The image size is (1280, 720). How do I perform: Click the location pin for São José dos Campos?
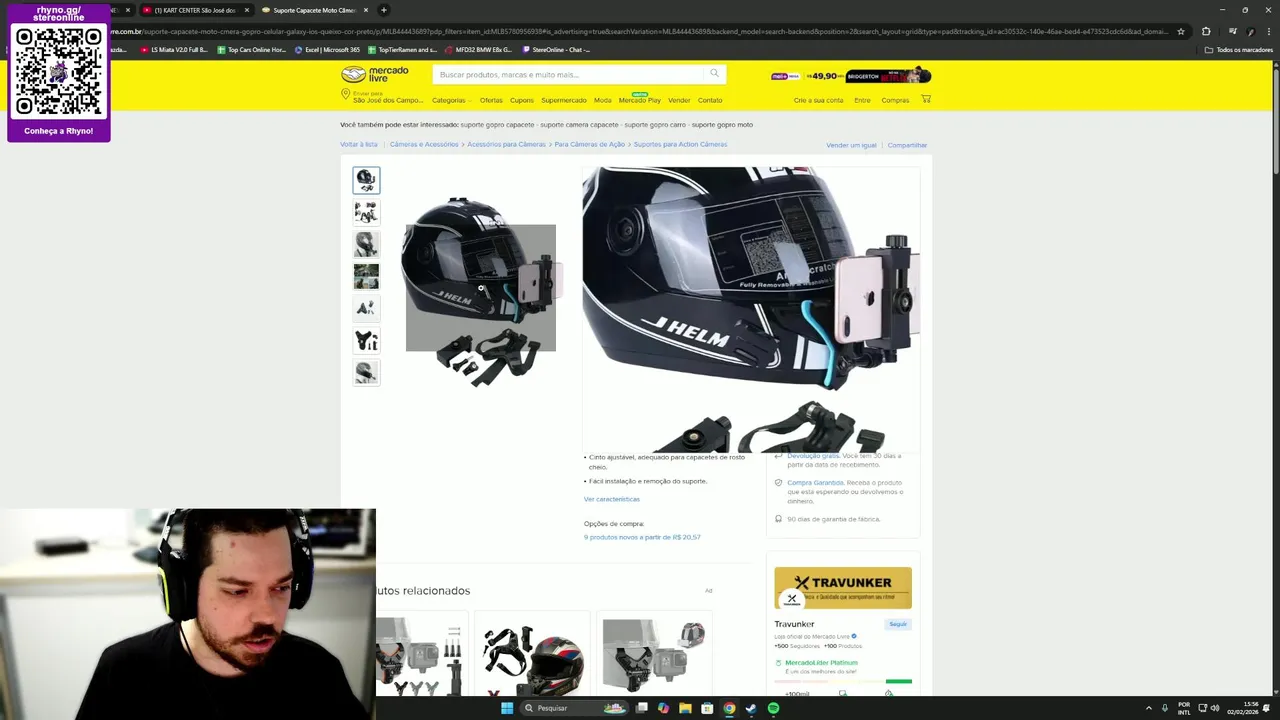tap(345, 96)
